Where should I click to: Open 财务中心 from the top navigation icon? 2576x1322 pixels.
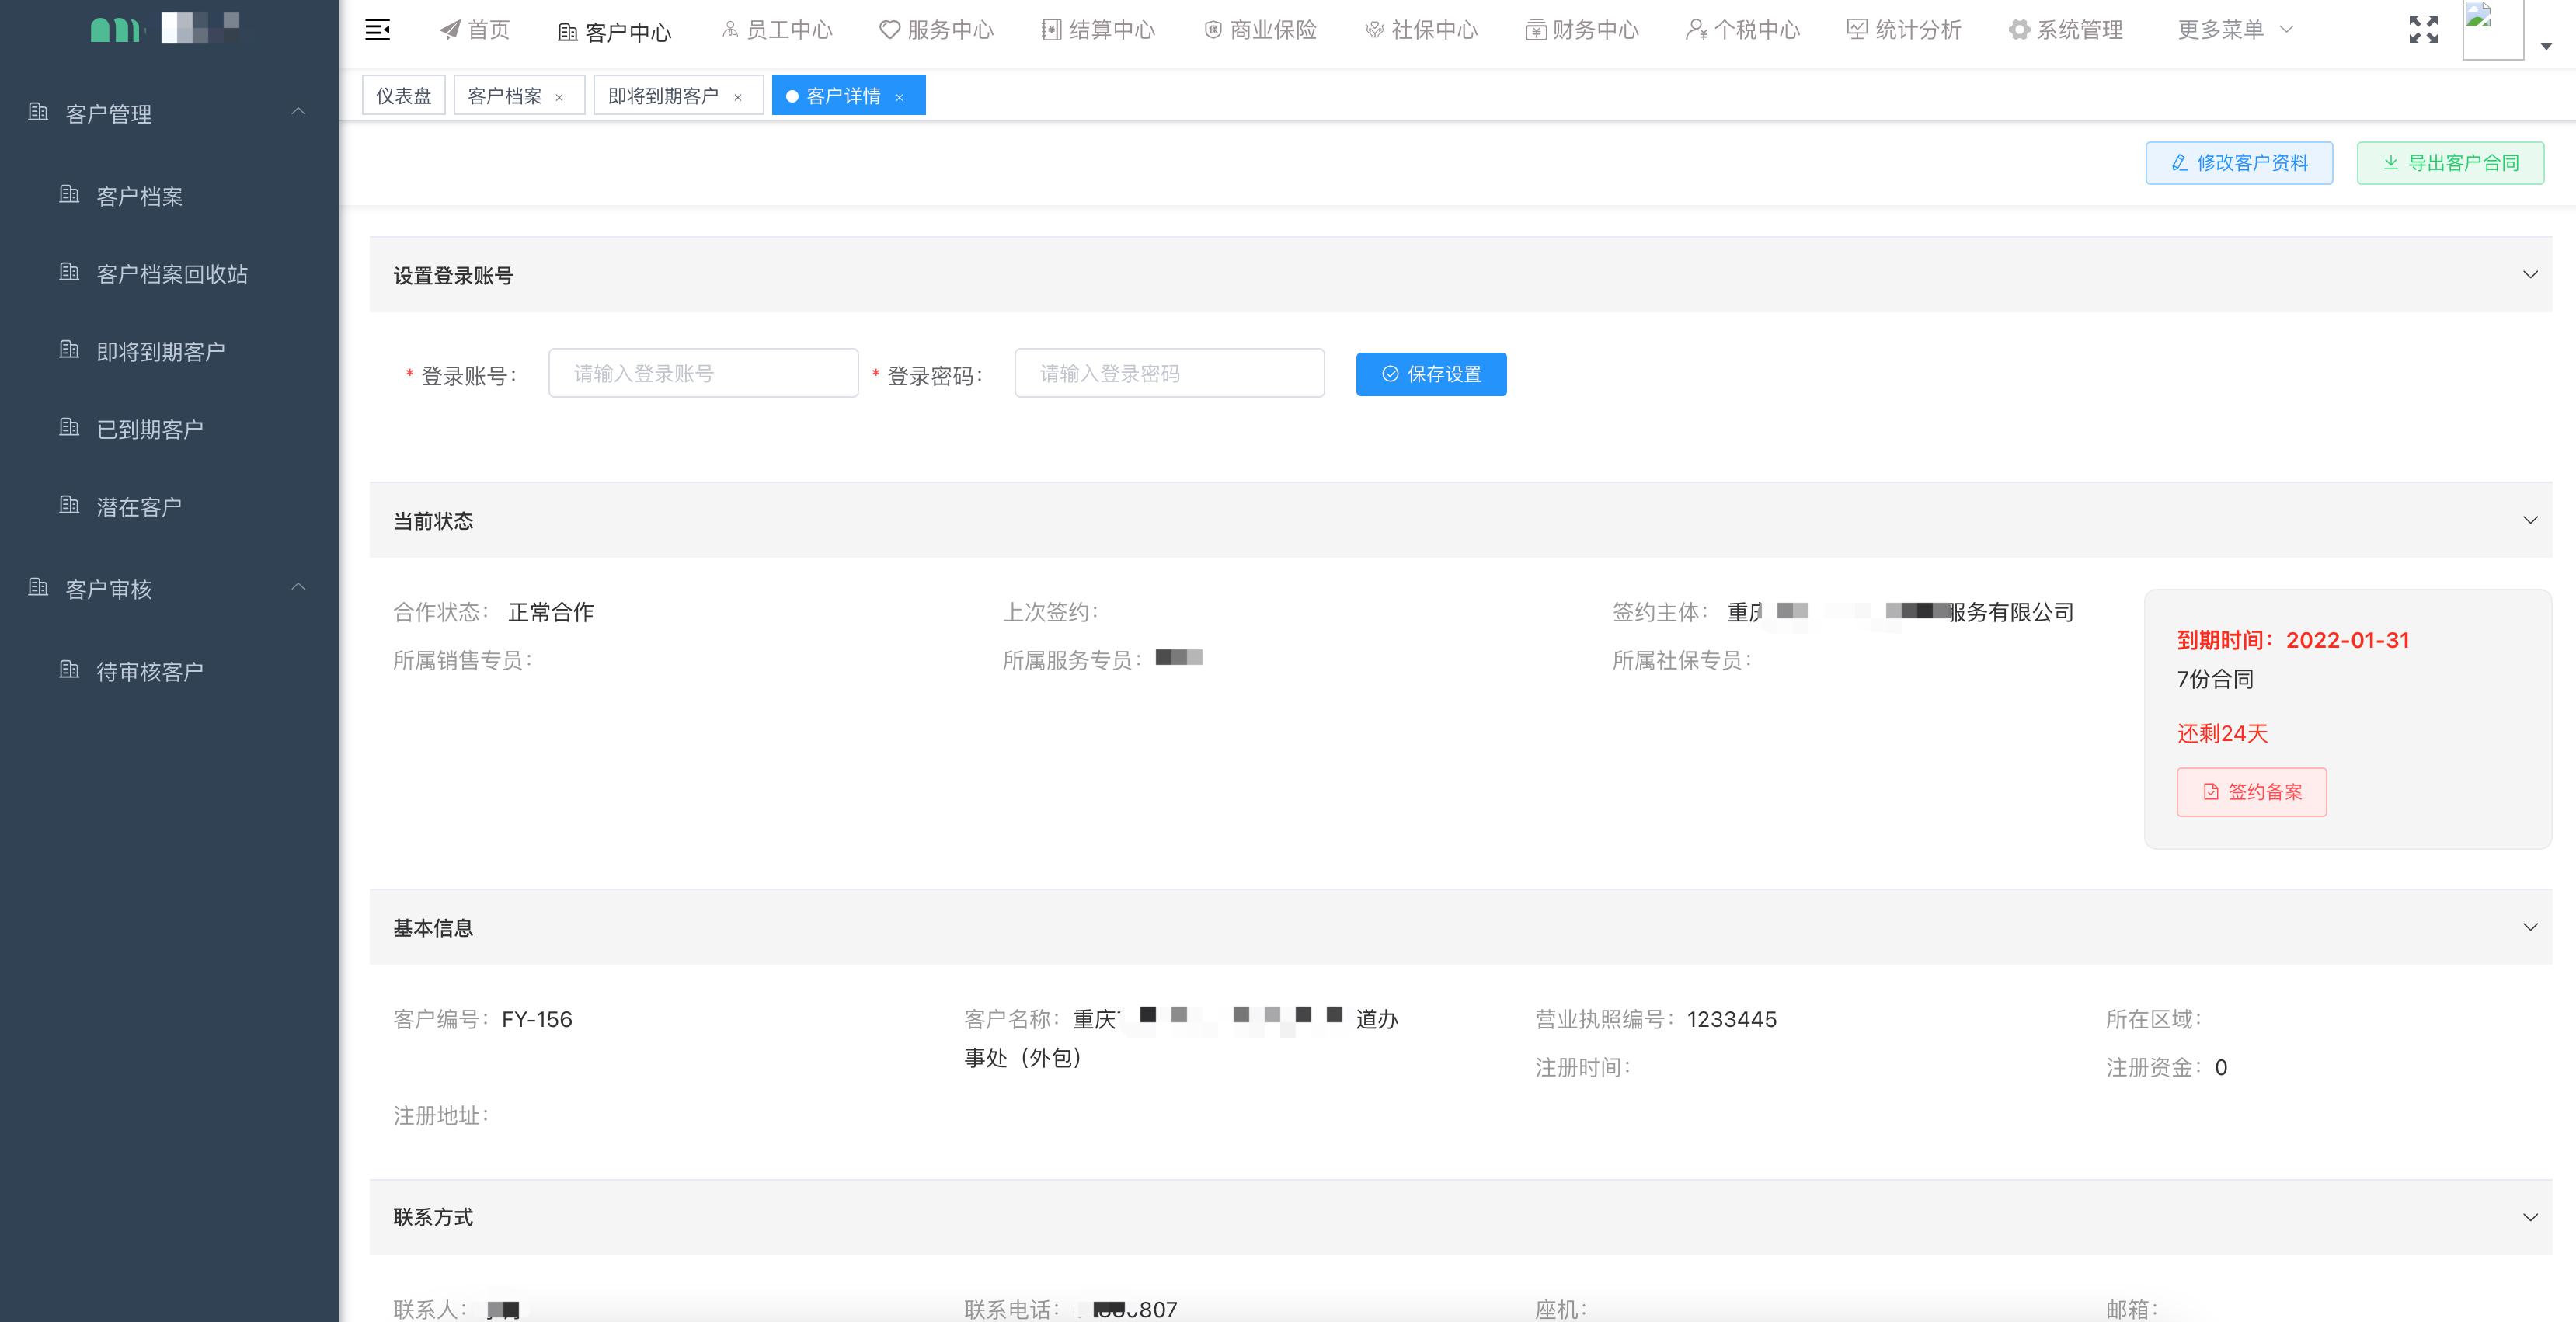(x=1534, y=29)
